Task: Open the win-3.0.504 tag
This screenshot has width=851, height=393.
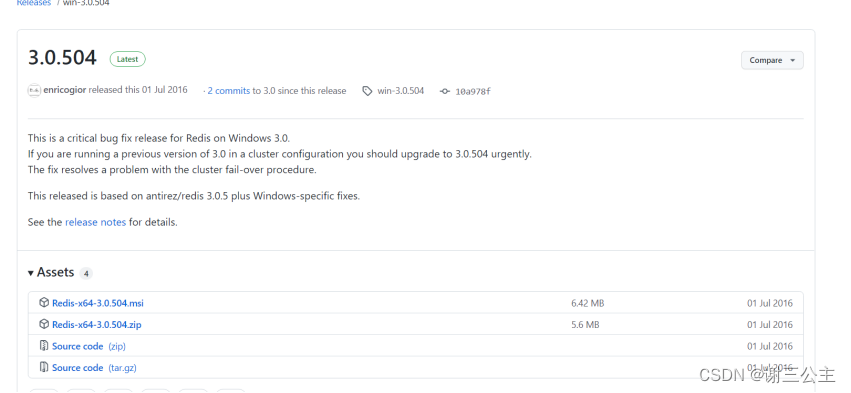Action: click(401, 91)
